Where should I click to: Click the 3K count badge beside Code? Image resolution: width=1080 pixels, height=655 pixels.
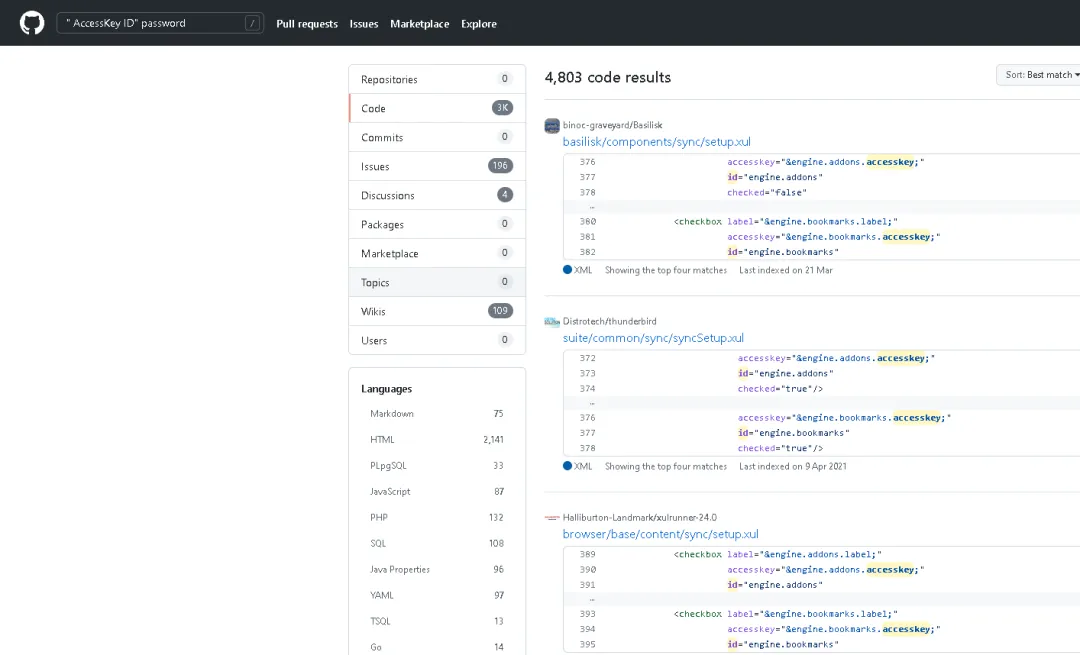click(x=502, y=107)
